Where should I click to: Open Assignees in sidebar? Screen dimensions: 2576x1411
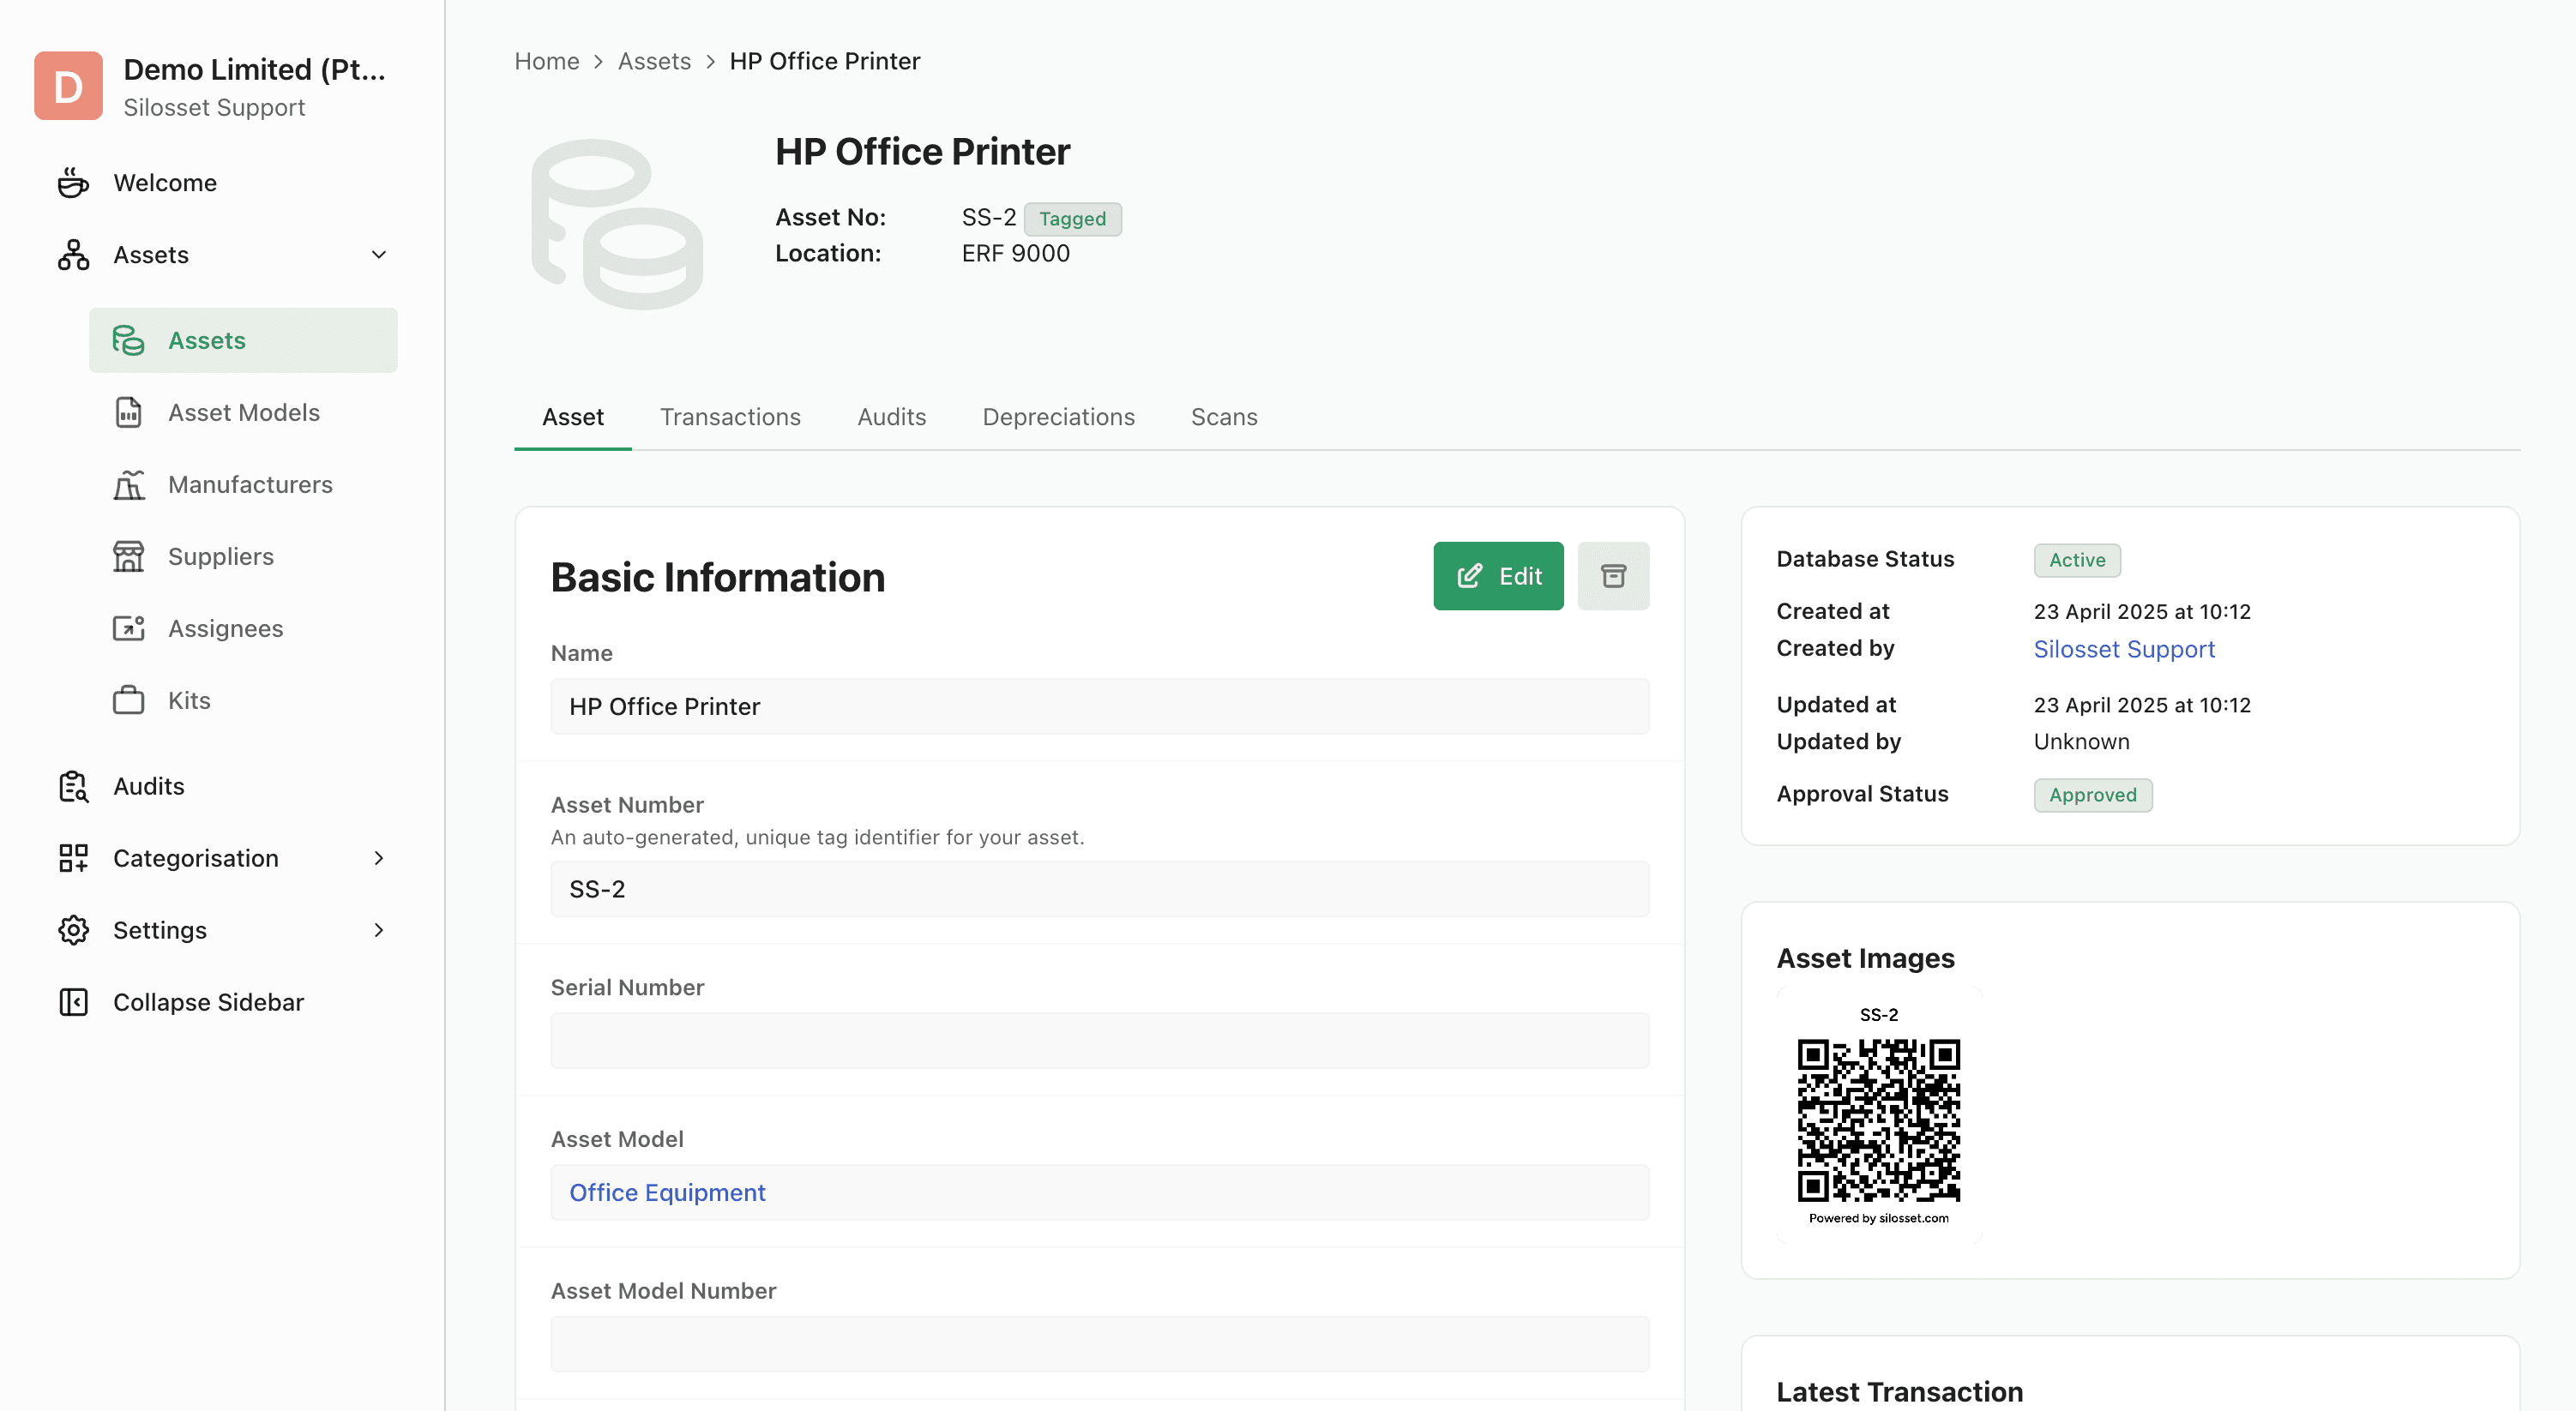click(x=226, y=628)
